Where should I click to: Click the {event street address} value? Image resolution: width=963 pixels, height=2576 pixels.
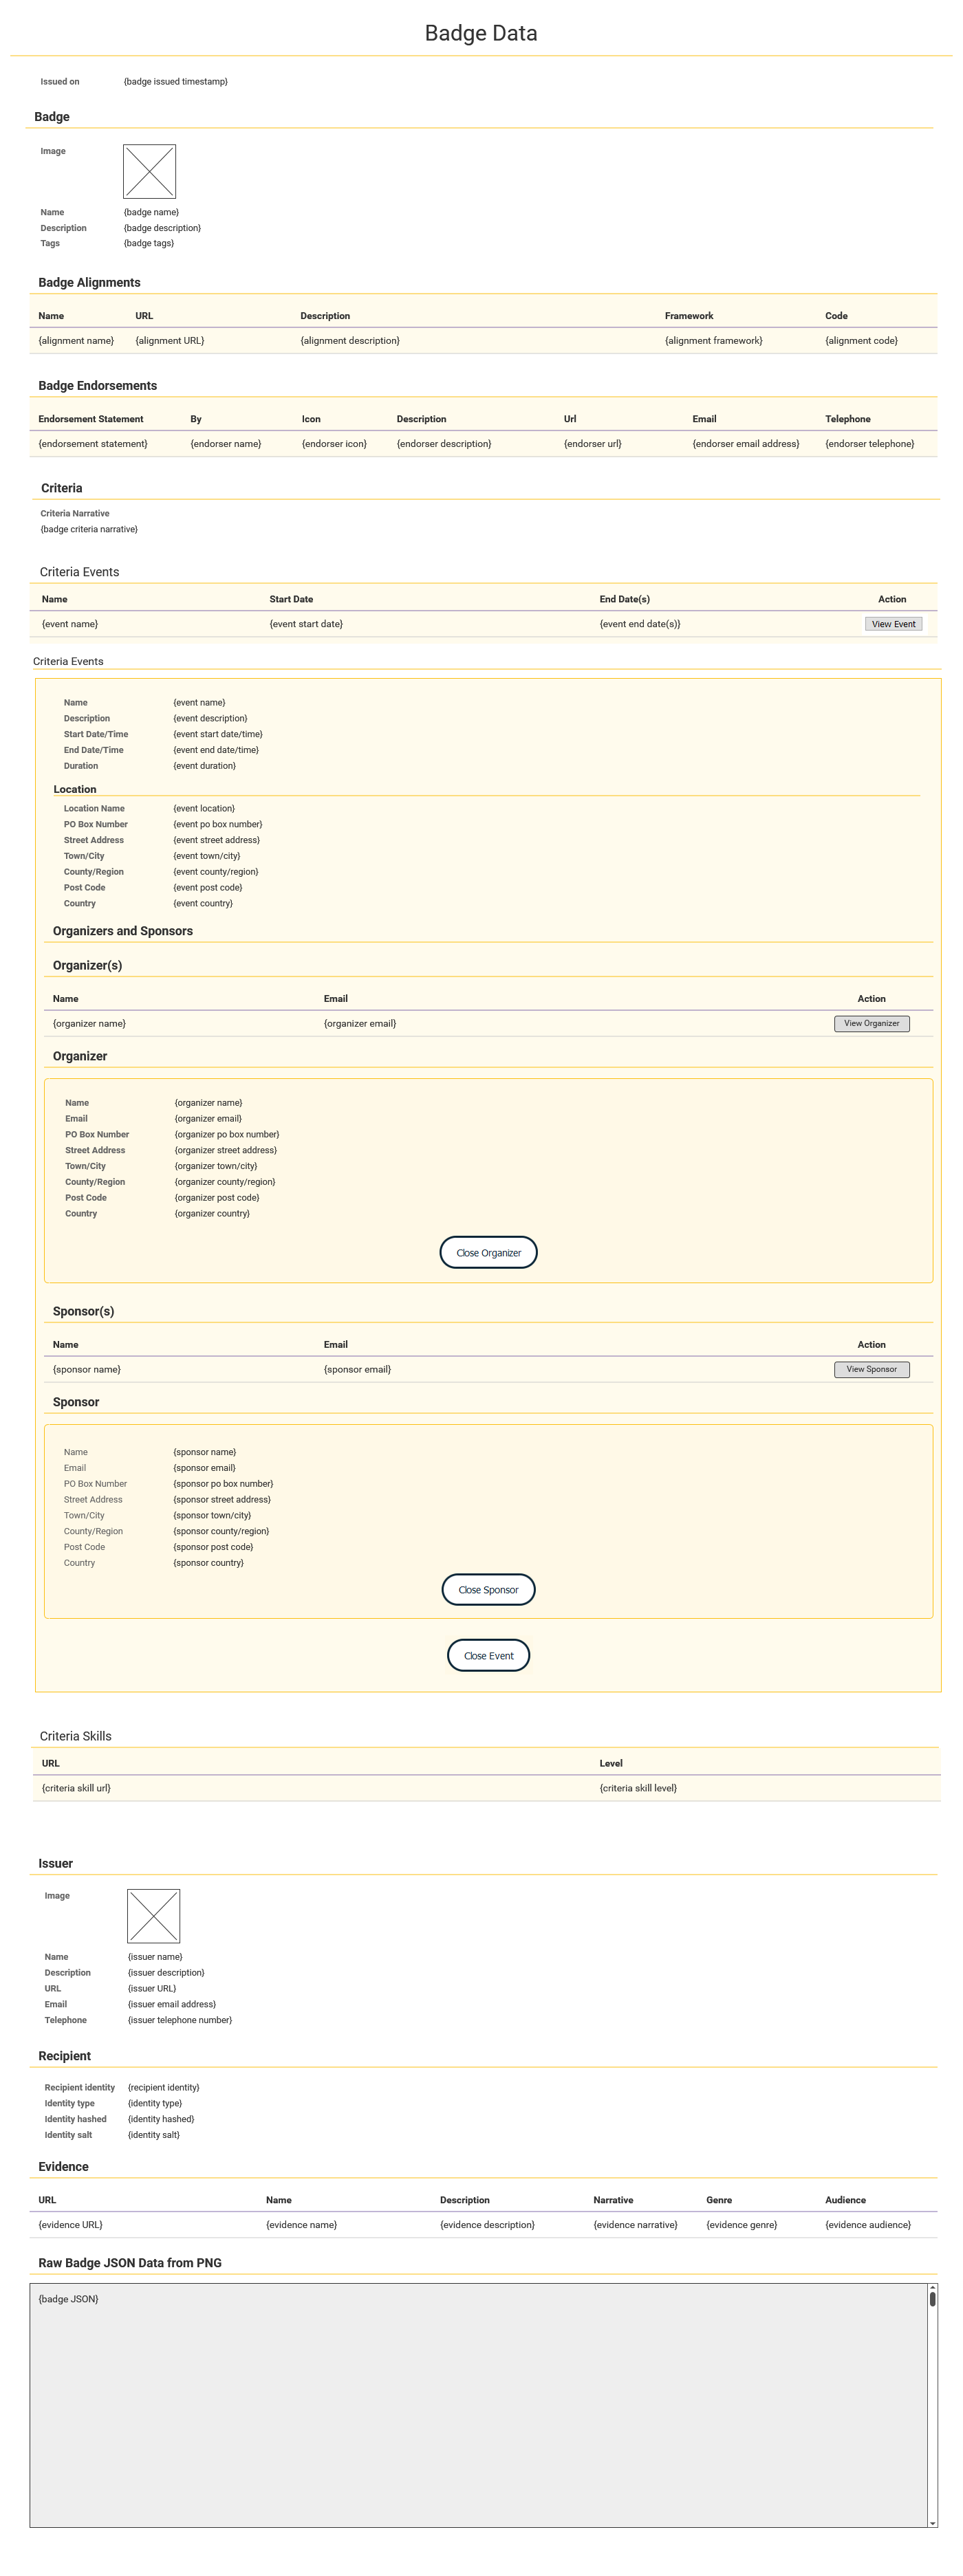(x=216, y=840)
